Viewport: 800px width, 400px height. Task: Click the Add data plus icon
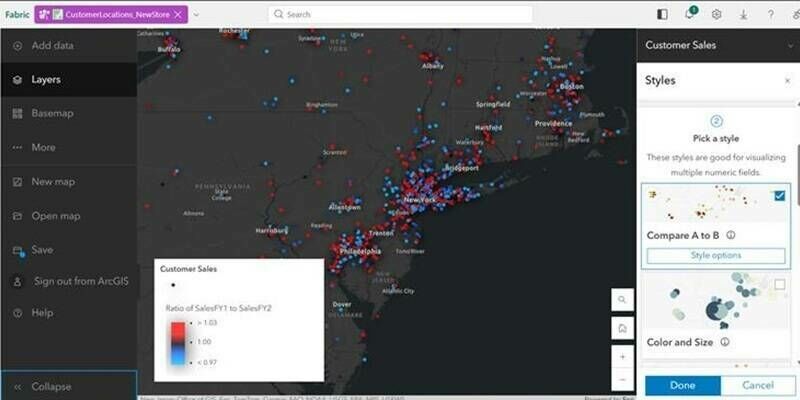(x=18, y=46)
